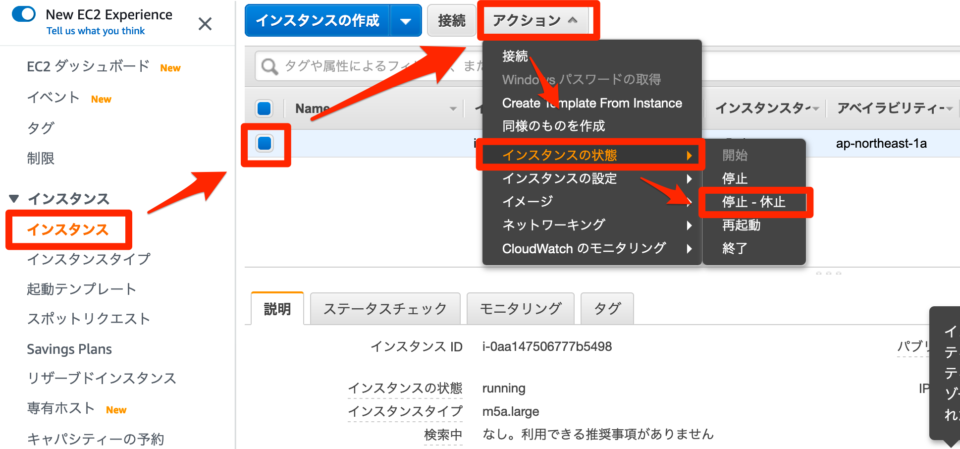Viewport: 960px width, 449px height.
Task: Choose 接続 in the action menu
Action: 515,56
